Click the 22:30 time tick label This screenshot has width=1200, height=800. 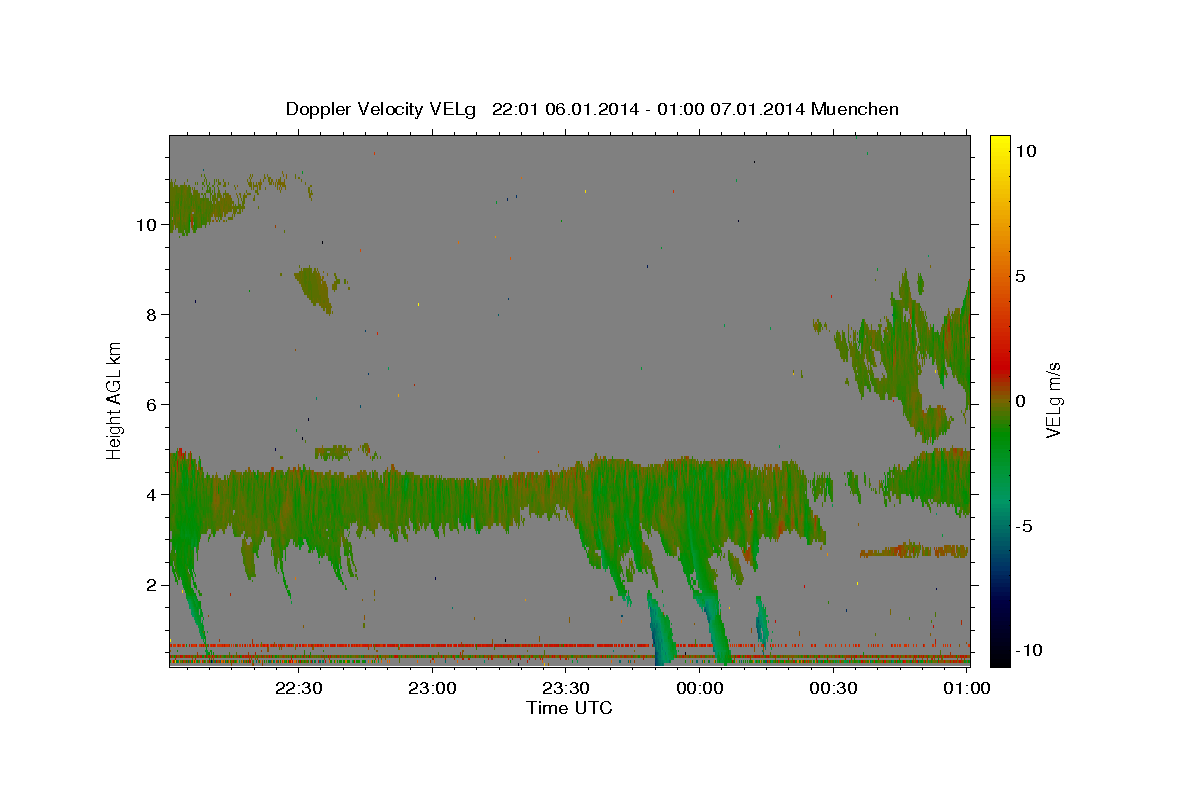click(x=298, y=688)
